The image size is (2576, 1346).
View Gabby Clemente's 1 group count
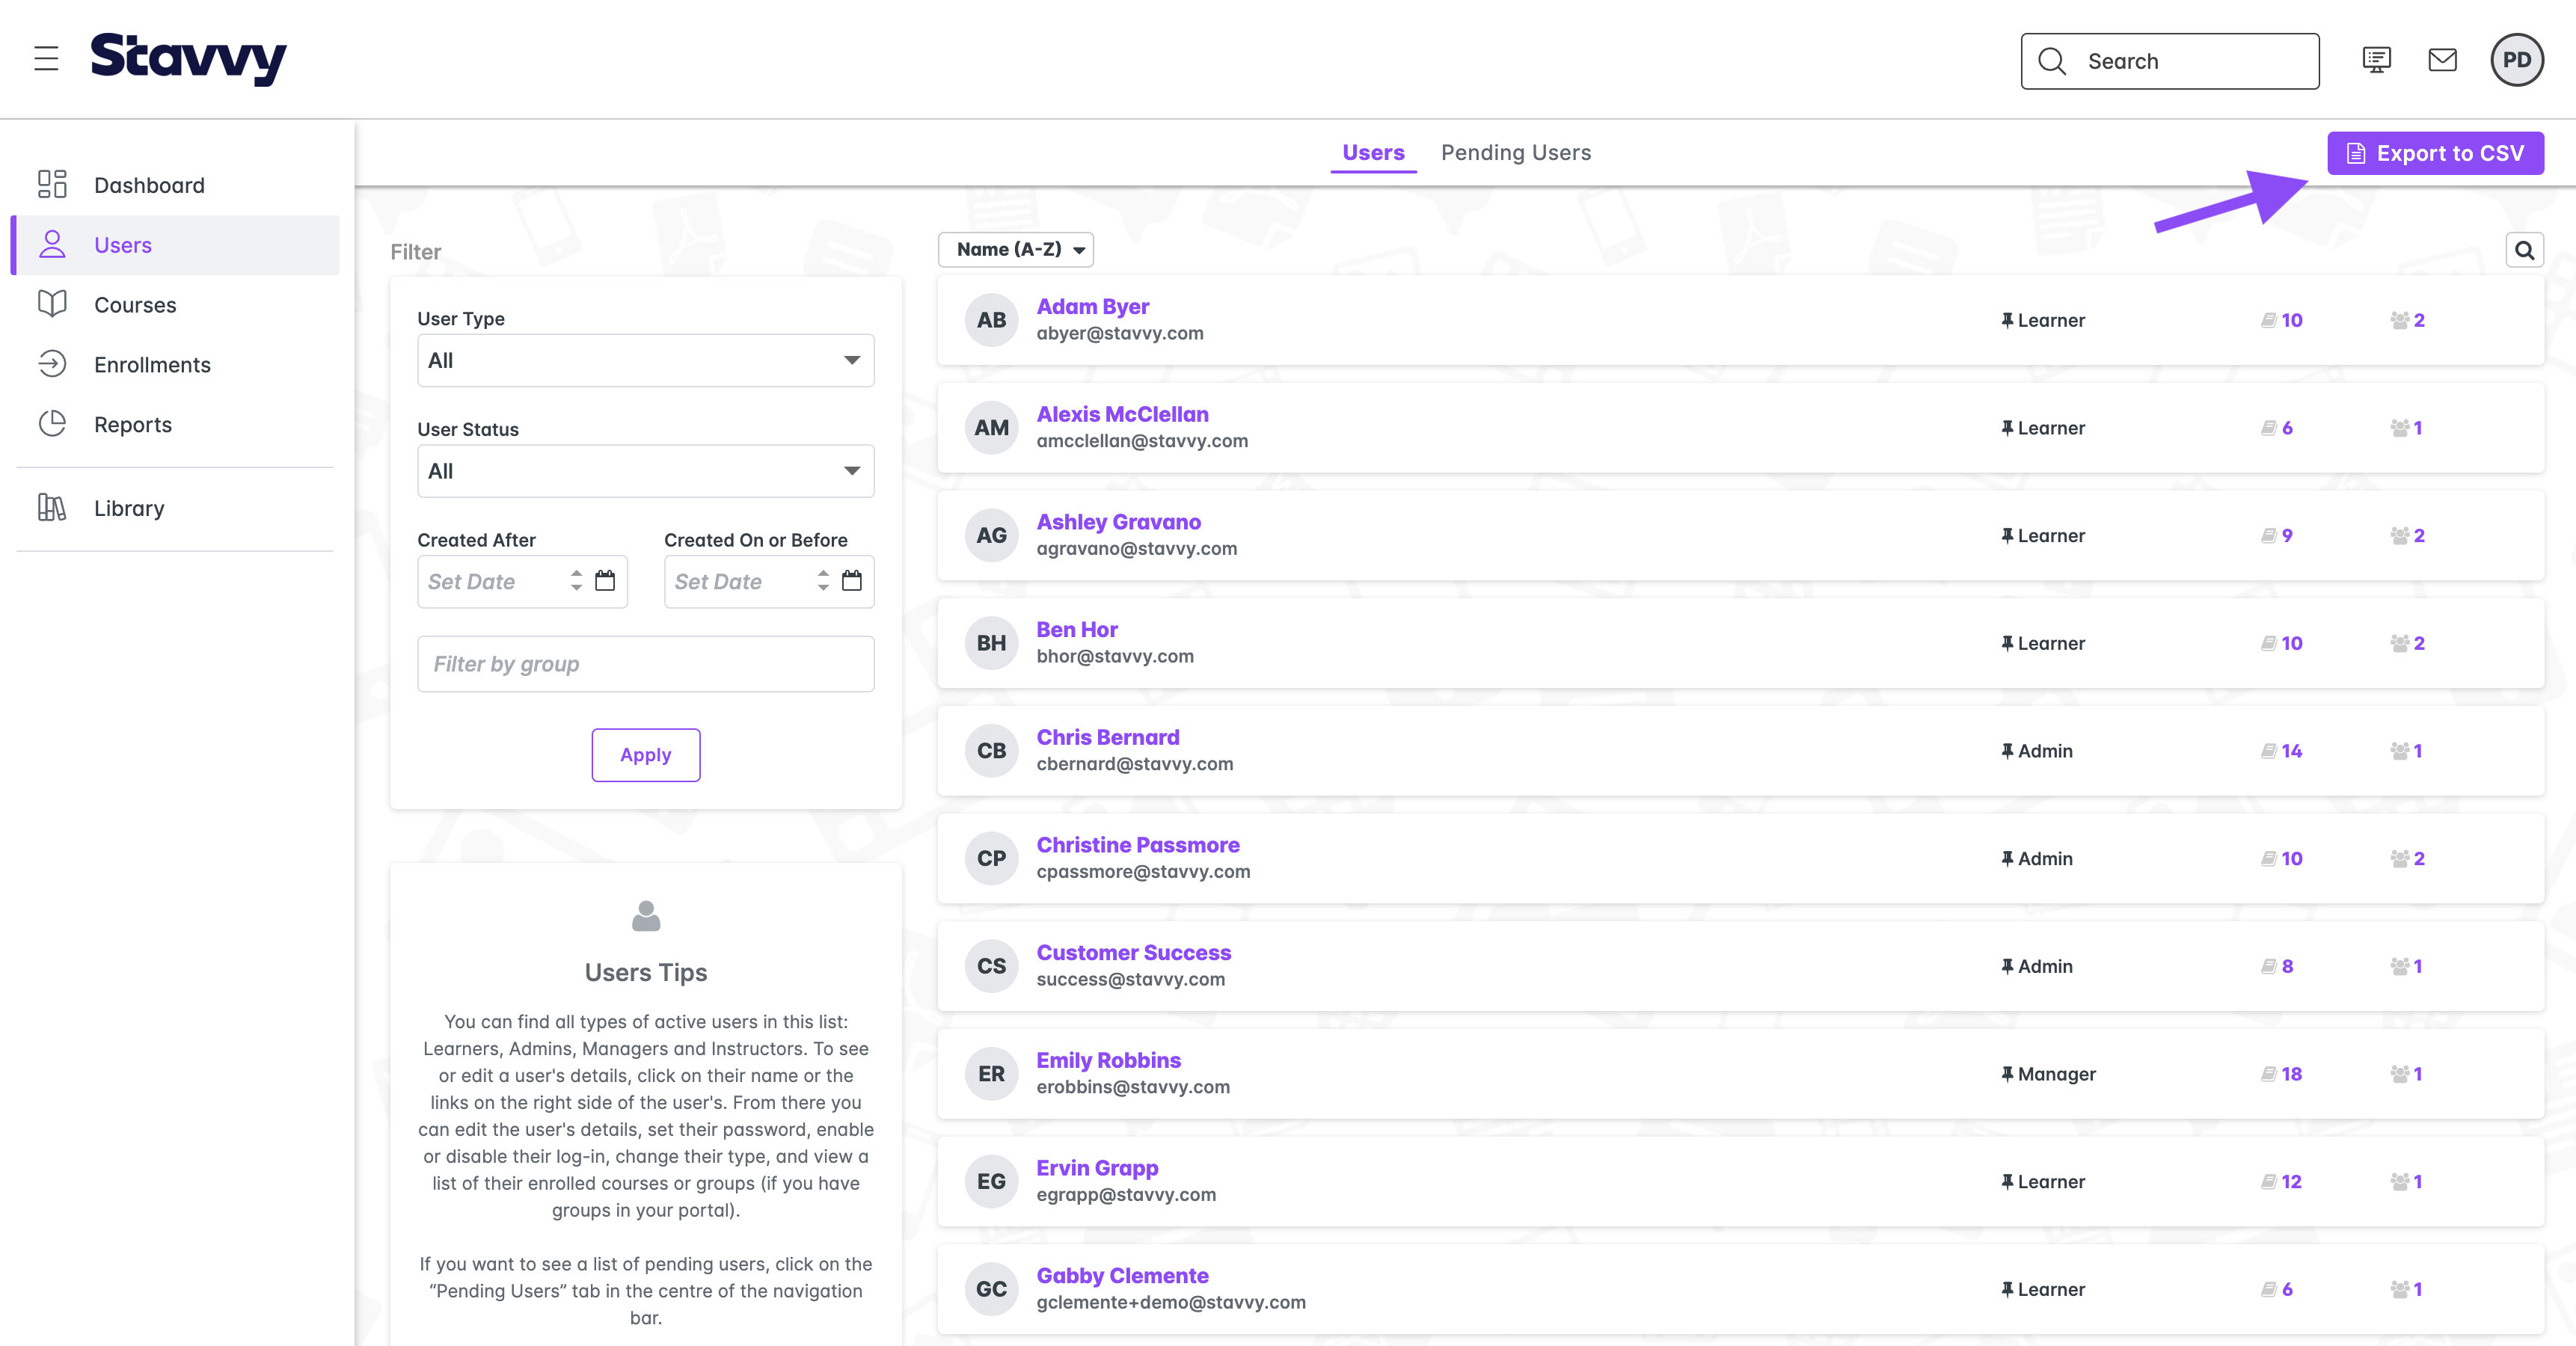tap(2406, 1289)
